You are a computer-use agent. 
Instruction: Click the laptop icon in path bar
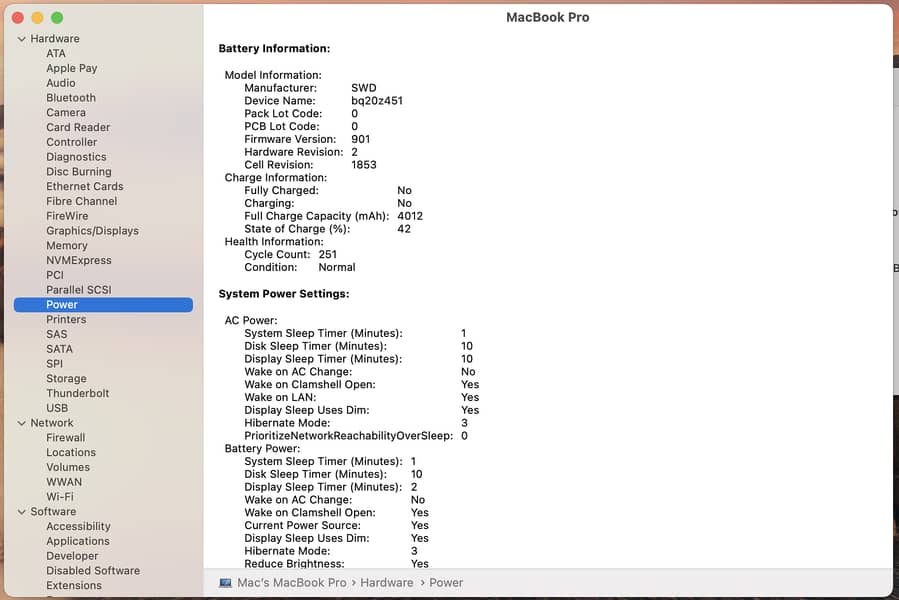coord(225,583)
